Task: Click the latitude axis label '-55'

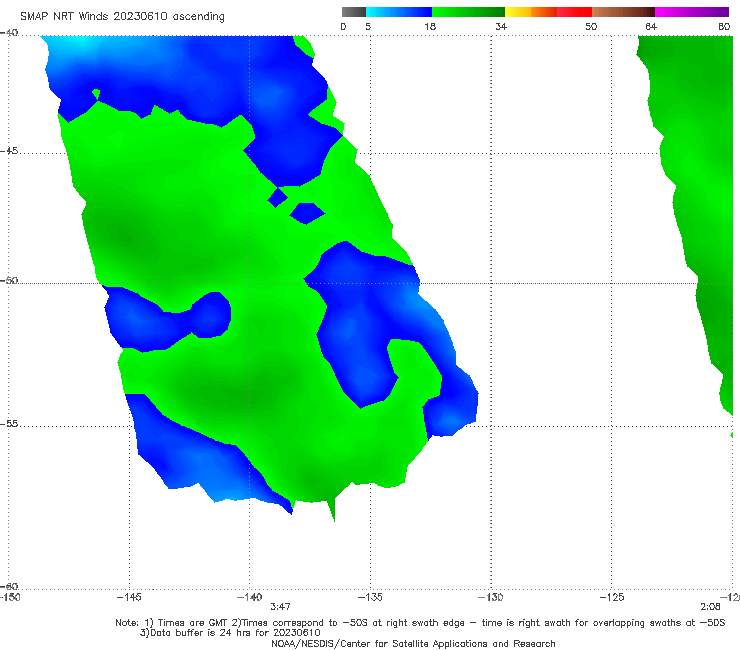Action: [9, 423]
